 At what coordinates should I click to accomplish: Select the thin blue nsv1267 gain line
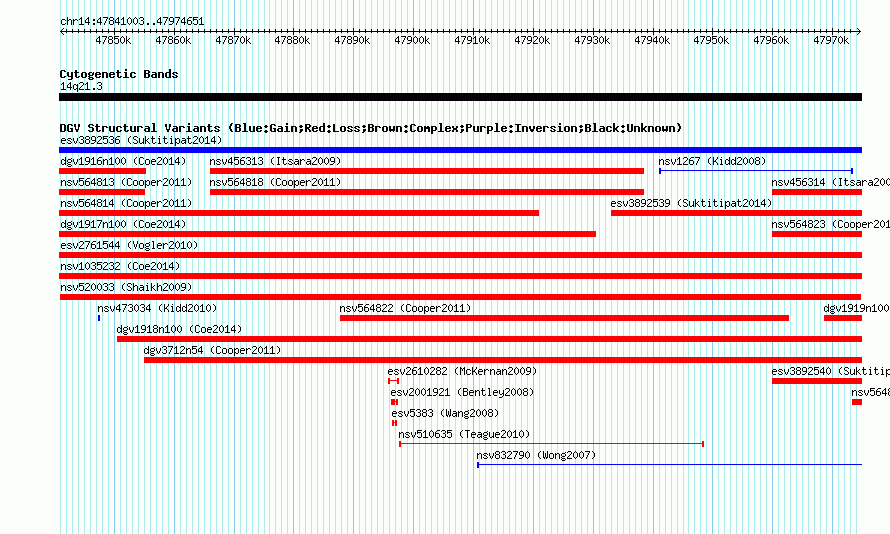[x=756, y=171]
